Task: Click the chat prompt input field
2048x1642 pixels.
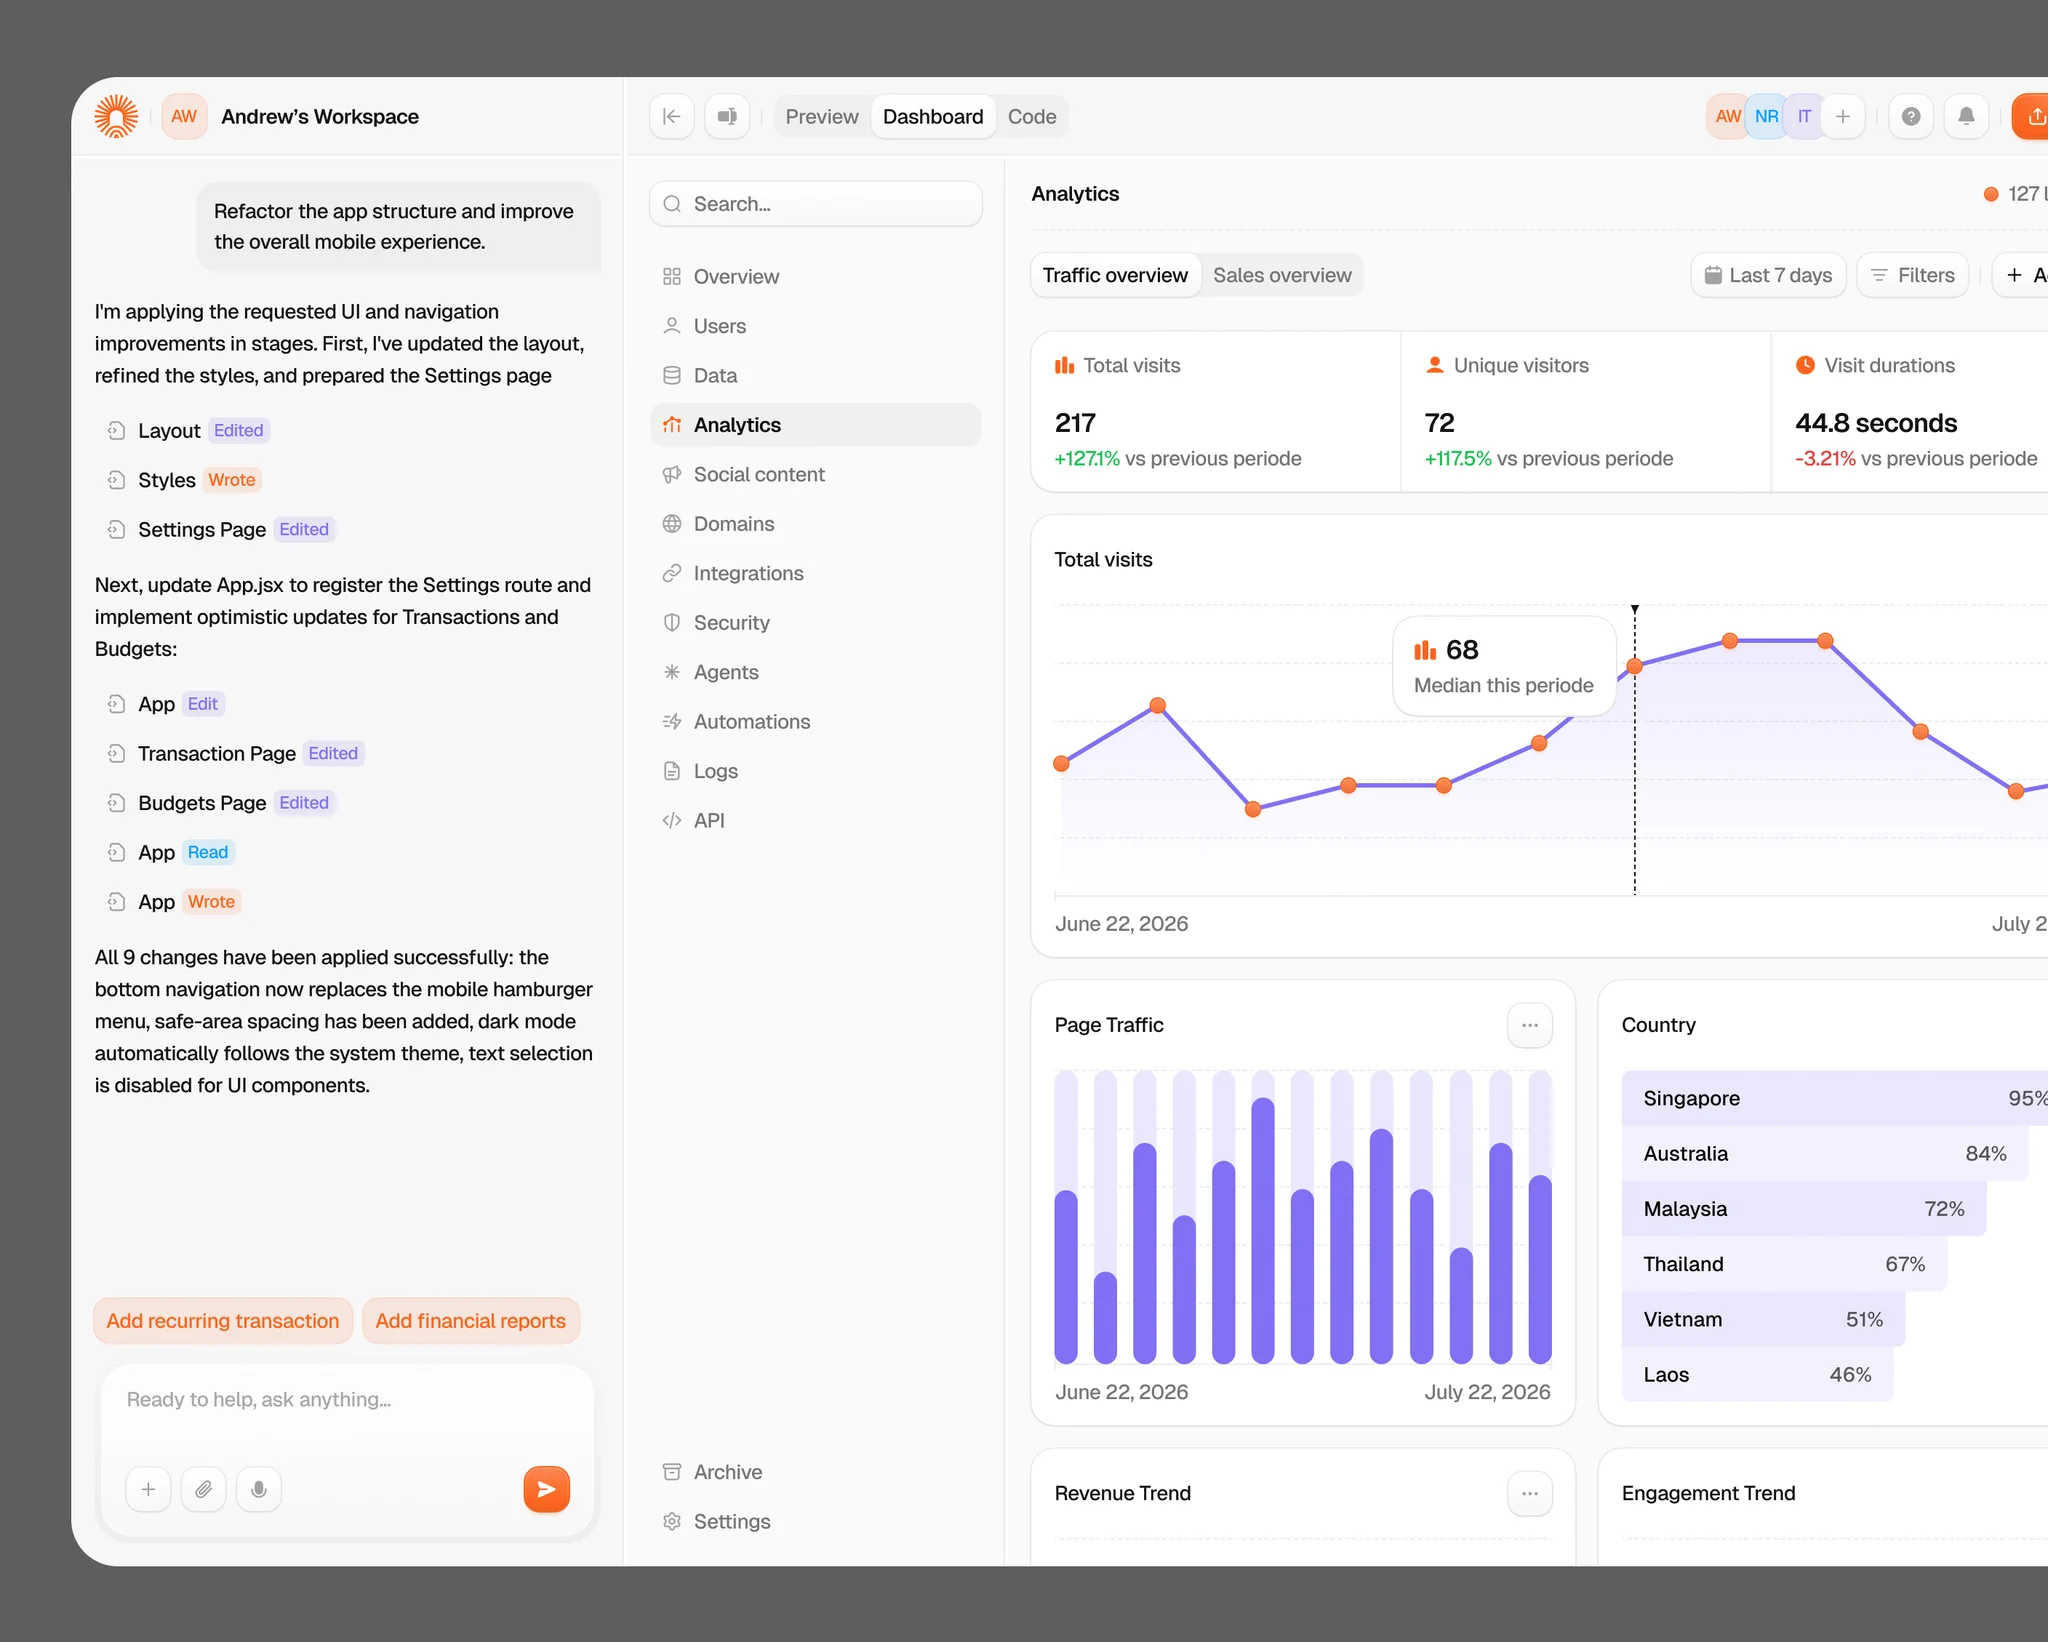Action: point(347,1400)
